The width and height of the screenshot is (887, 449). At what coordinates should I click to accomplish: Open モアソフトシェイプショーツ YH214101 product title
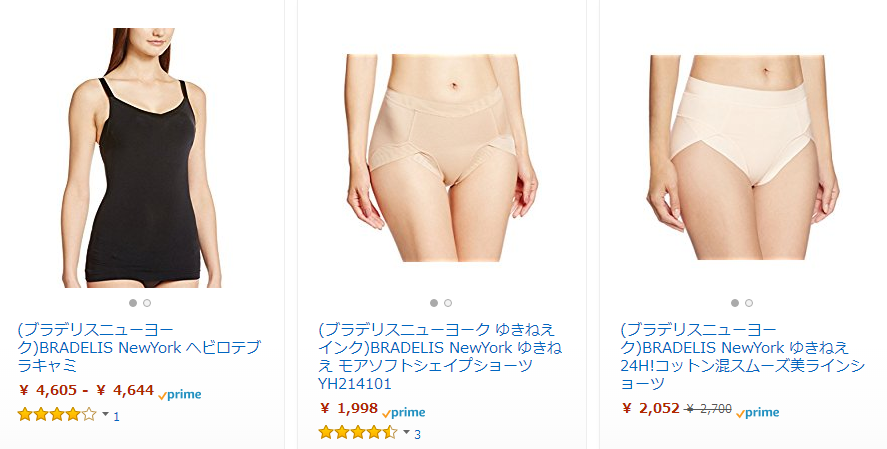pyautogui.click(x=440, y=356)
